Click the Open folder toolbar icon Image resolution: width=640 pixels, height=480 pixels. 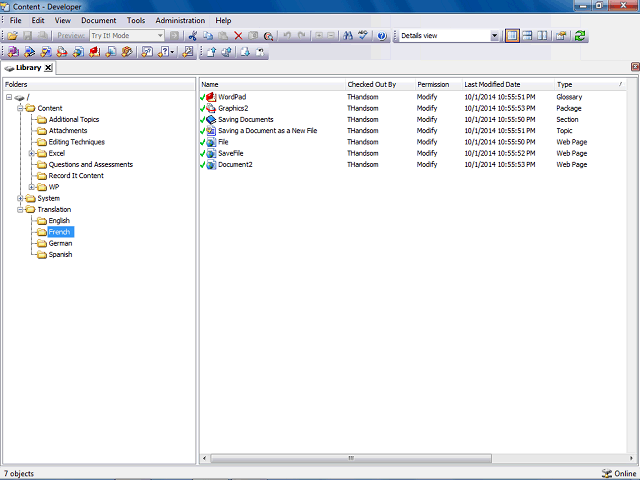(x=13, y=36)
